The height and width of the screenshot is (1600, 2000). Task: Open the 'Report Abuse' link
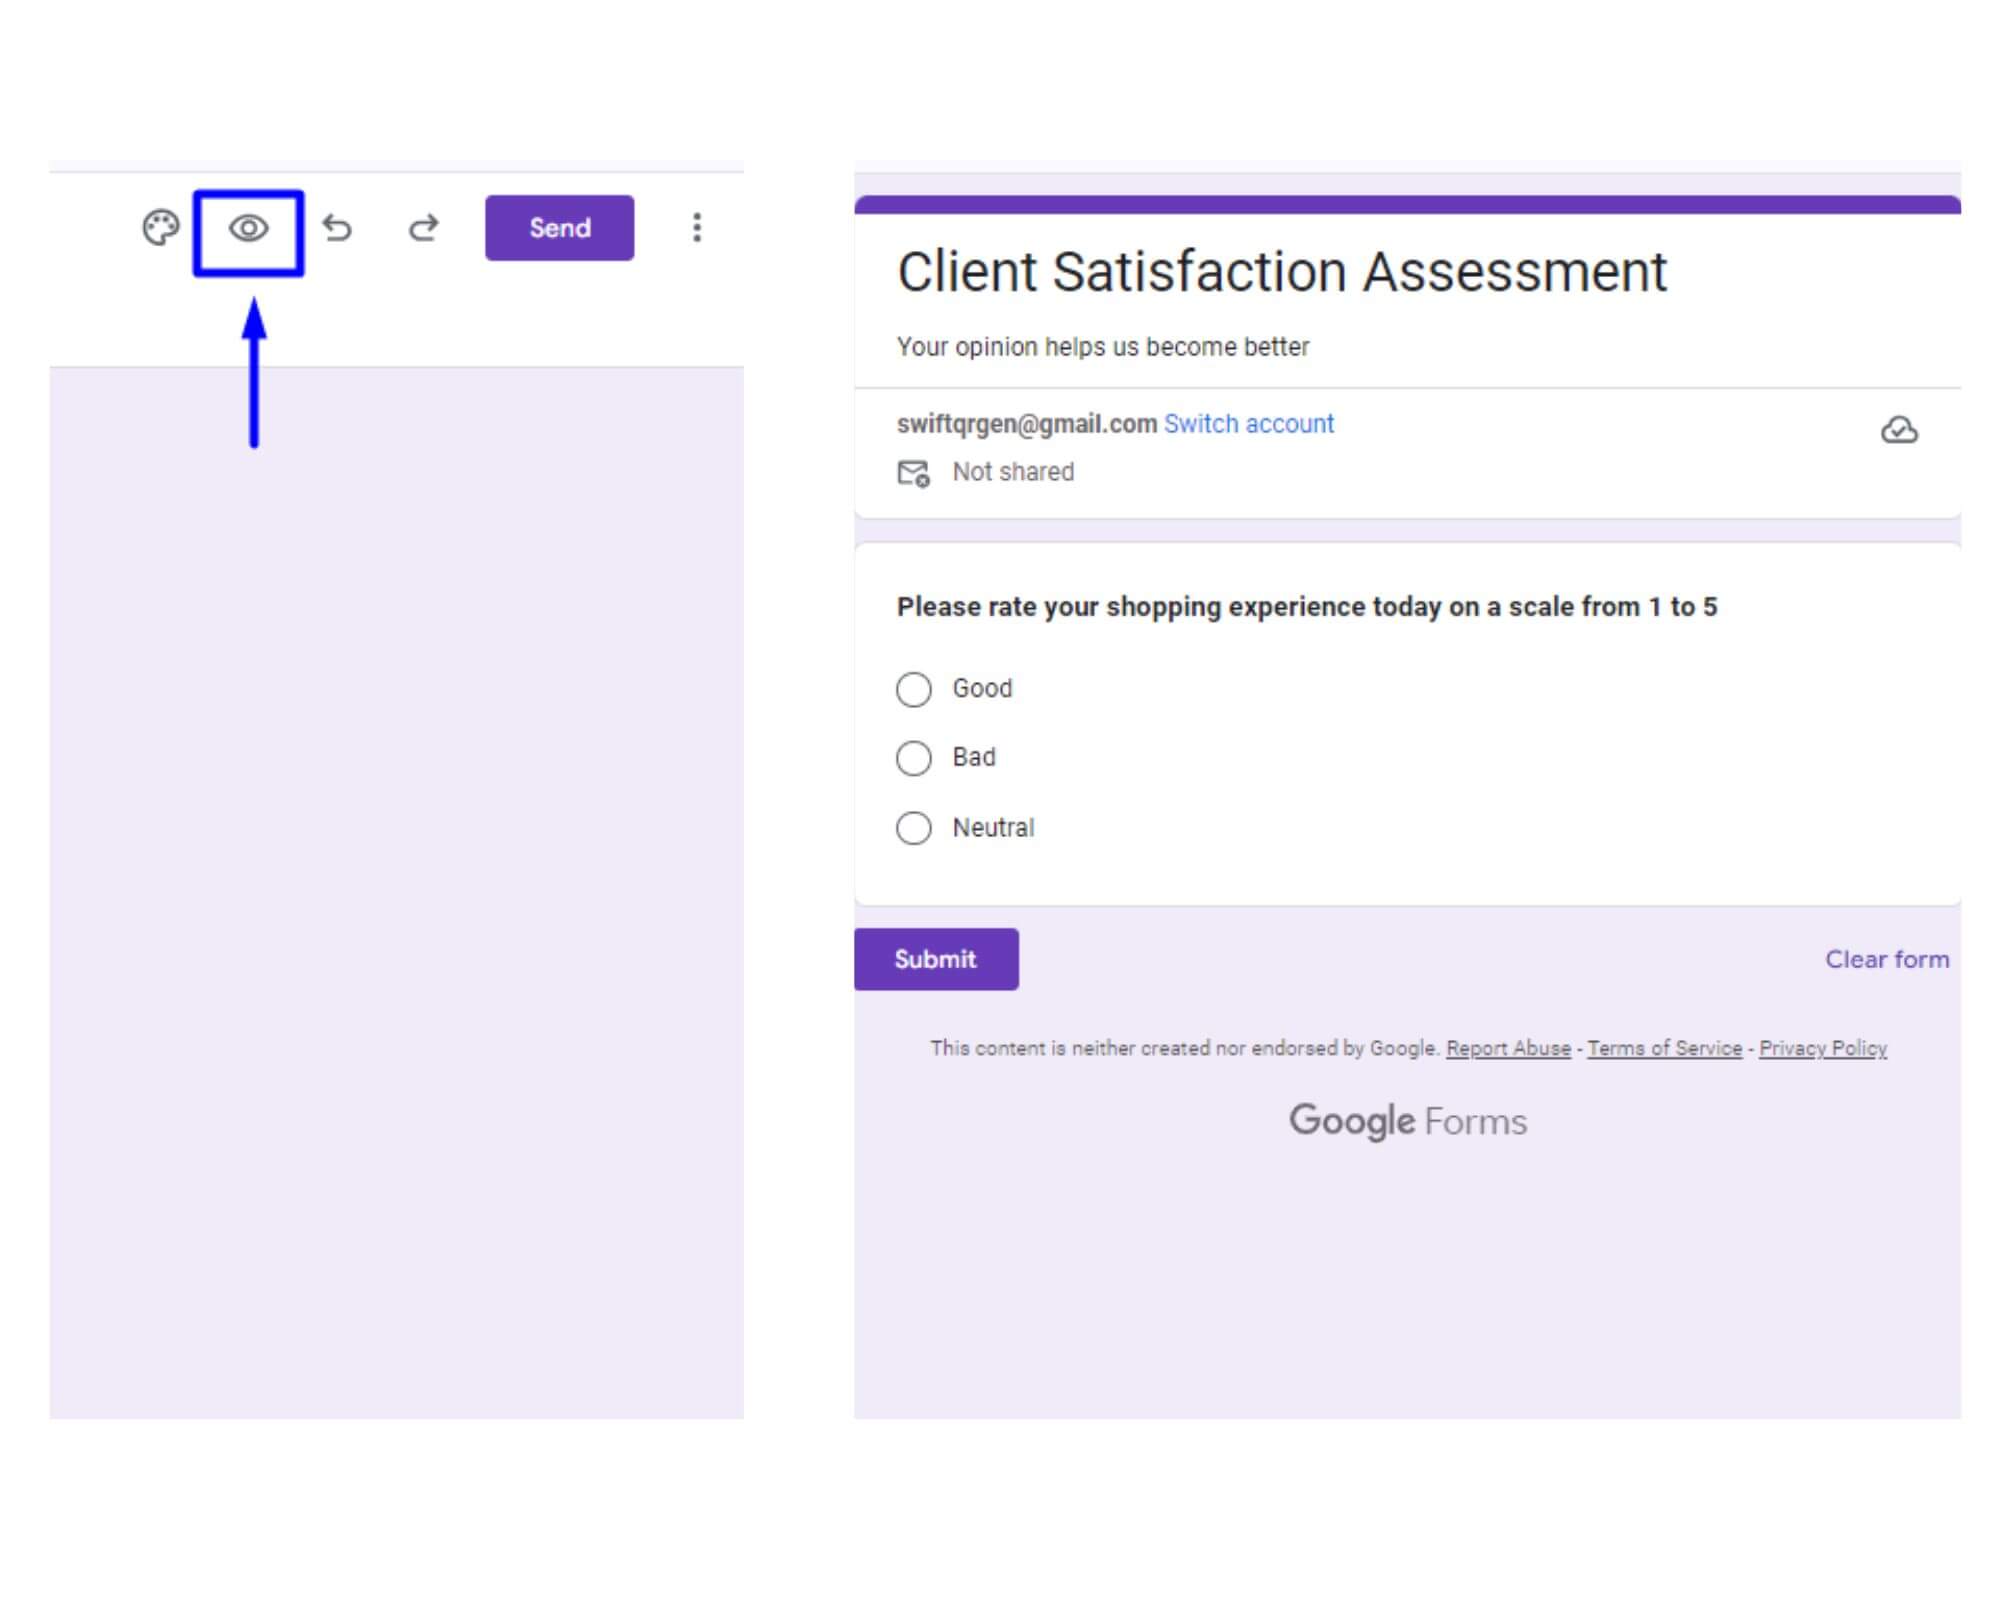[x=1508, y=1048]
